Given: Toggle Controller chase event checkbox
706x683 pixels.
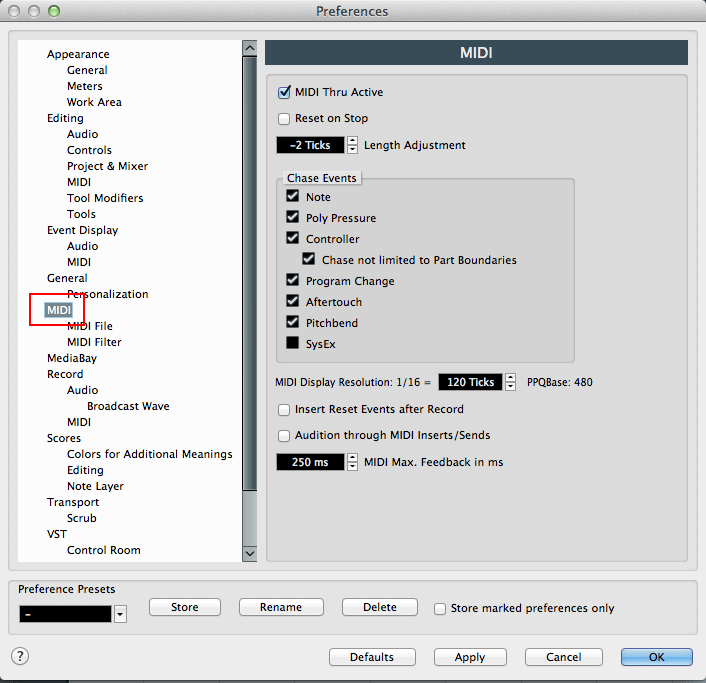Looking at the screenshot, I should pos(293,238).
